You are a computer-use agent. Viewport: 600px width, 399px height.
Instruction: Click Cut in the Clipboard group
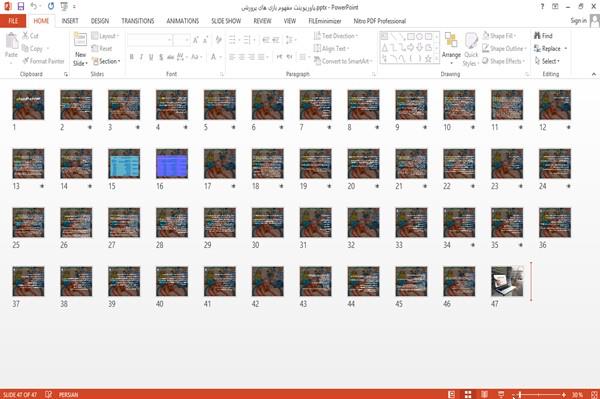coord(30,36)
